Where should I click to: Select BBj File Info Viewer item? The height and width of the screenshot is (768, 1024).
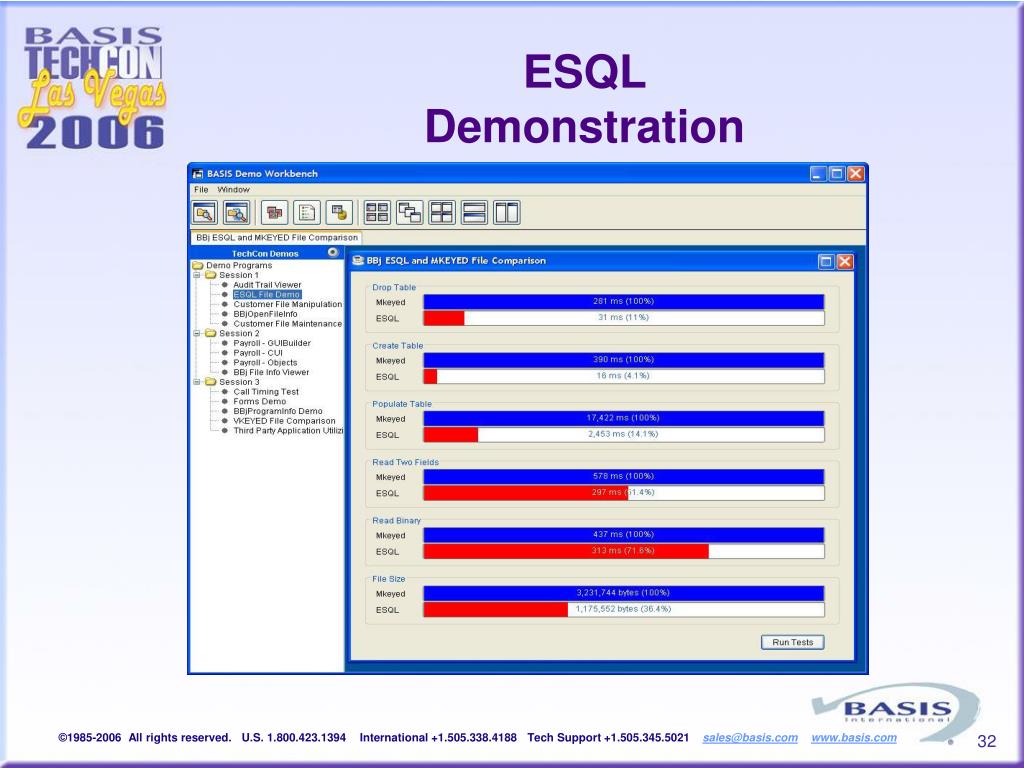(x=271, y=372)
